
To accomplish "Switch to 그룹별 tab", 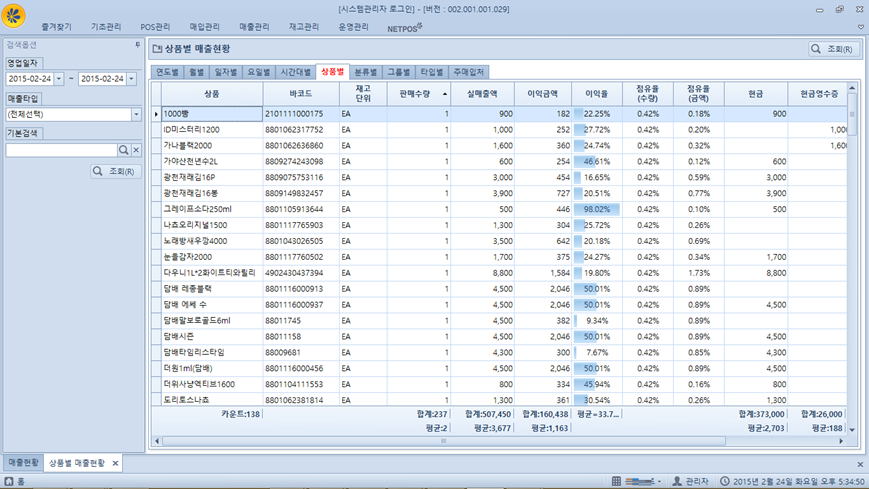I will [398, 72].
